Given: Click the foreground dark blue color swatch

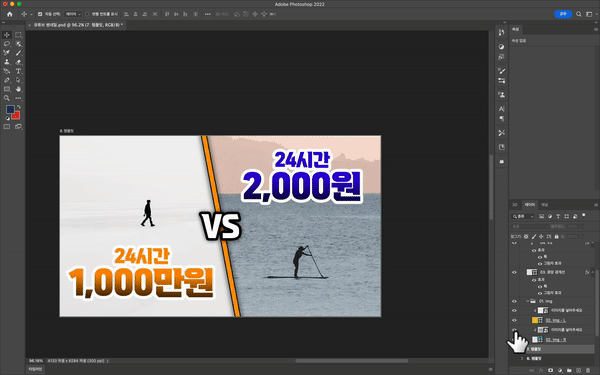Looking at the screenshot, I should (10, 109).
